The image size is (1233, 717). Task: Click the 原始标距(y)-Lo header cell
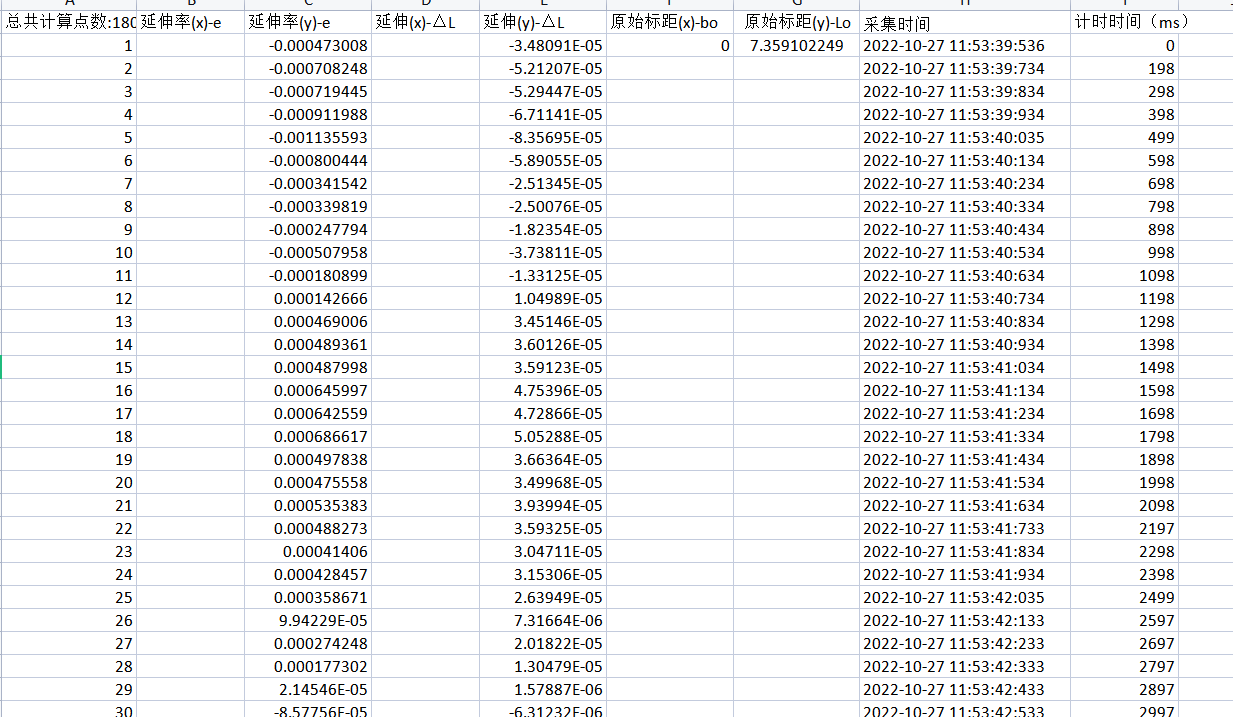click(x=796, y=22)
